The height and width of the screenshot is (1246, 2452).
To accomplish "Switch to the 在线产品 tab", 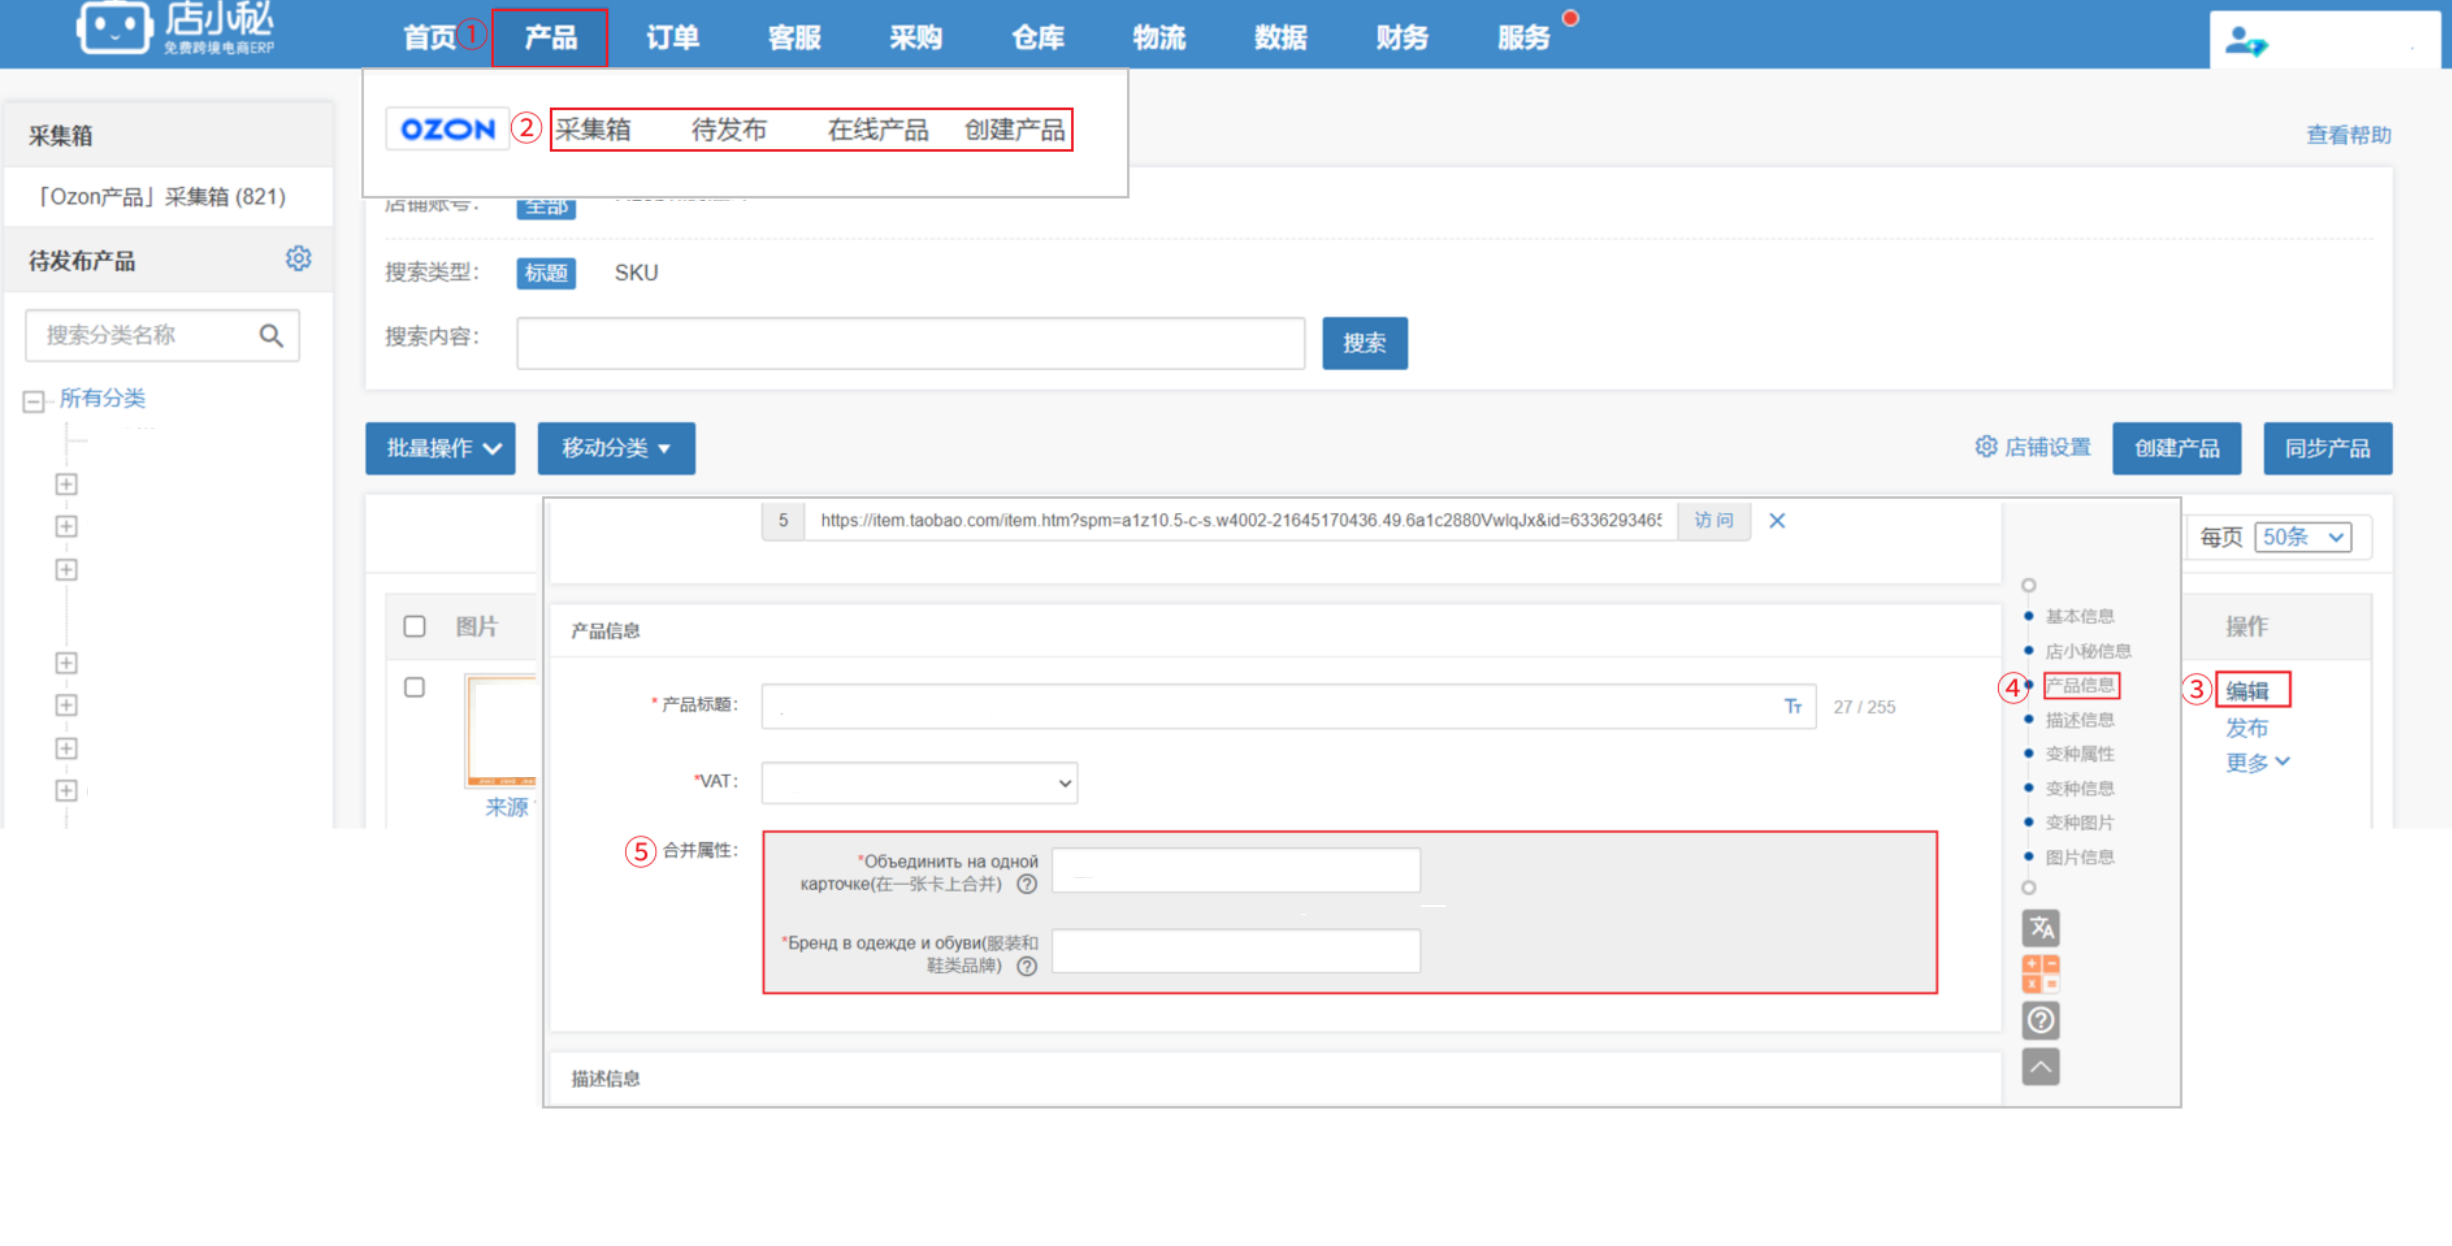I will click(x=877, y=130).
